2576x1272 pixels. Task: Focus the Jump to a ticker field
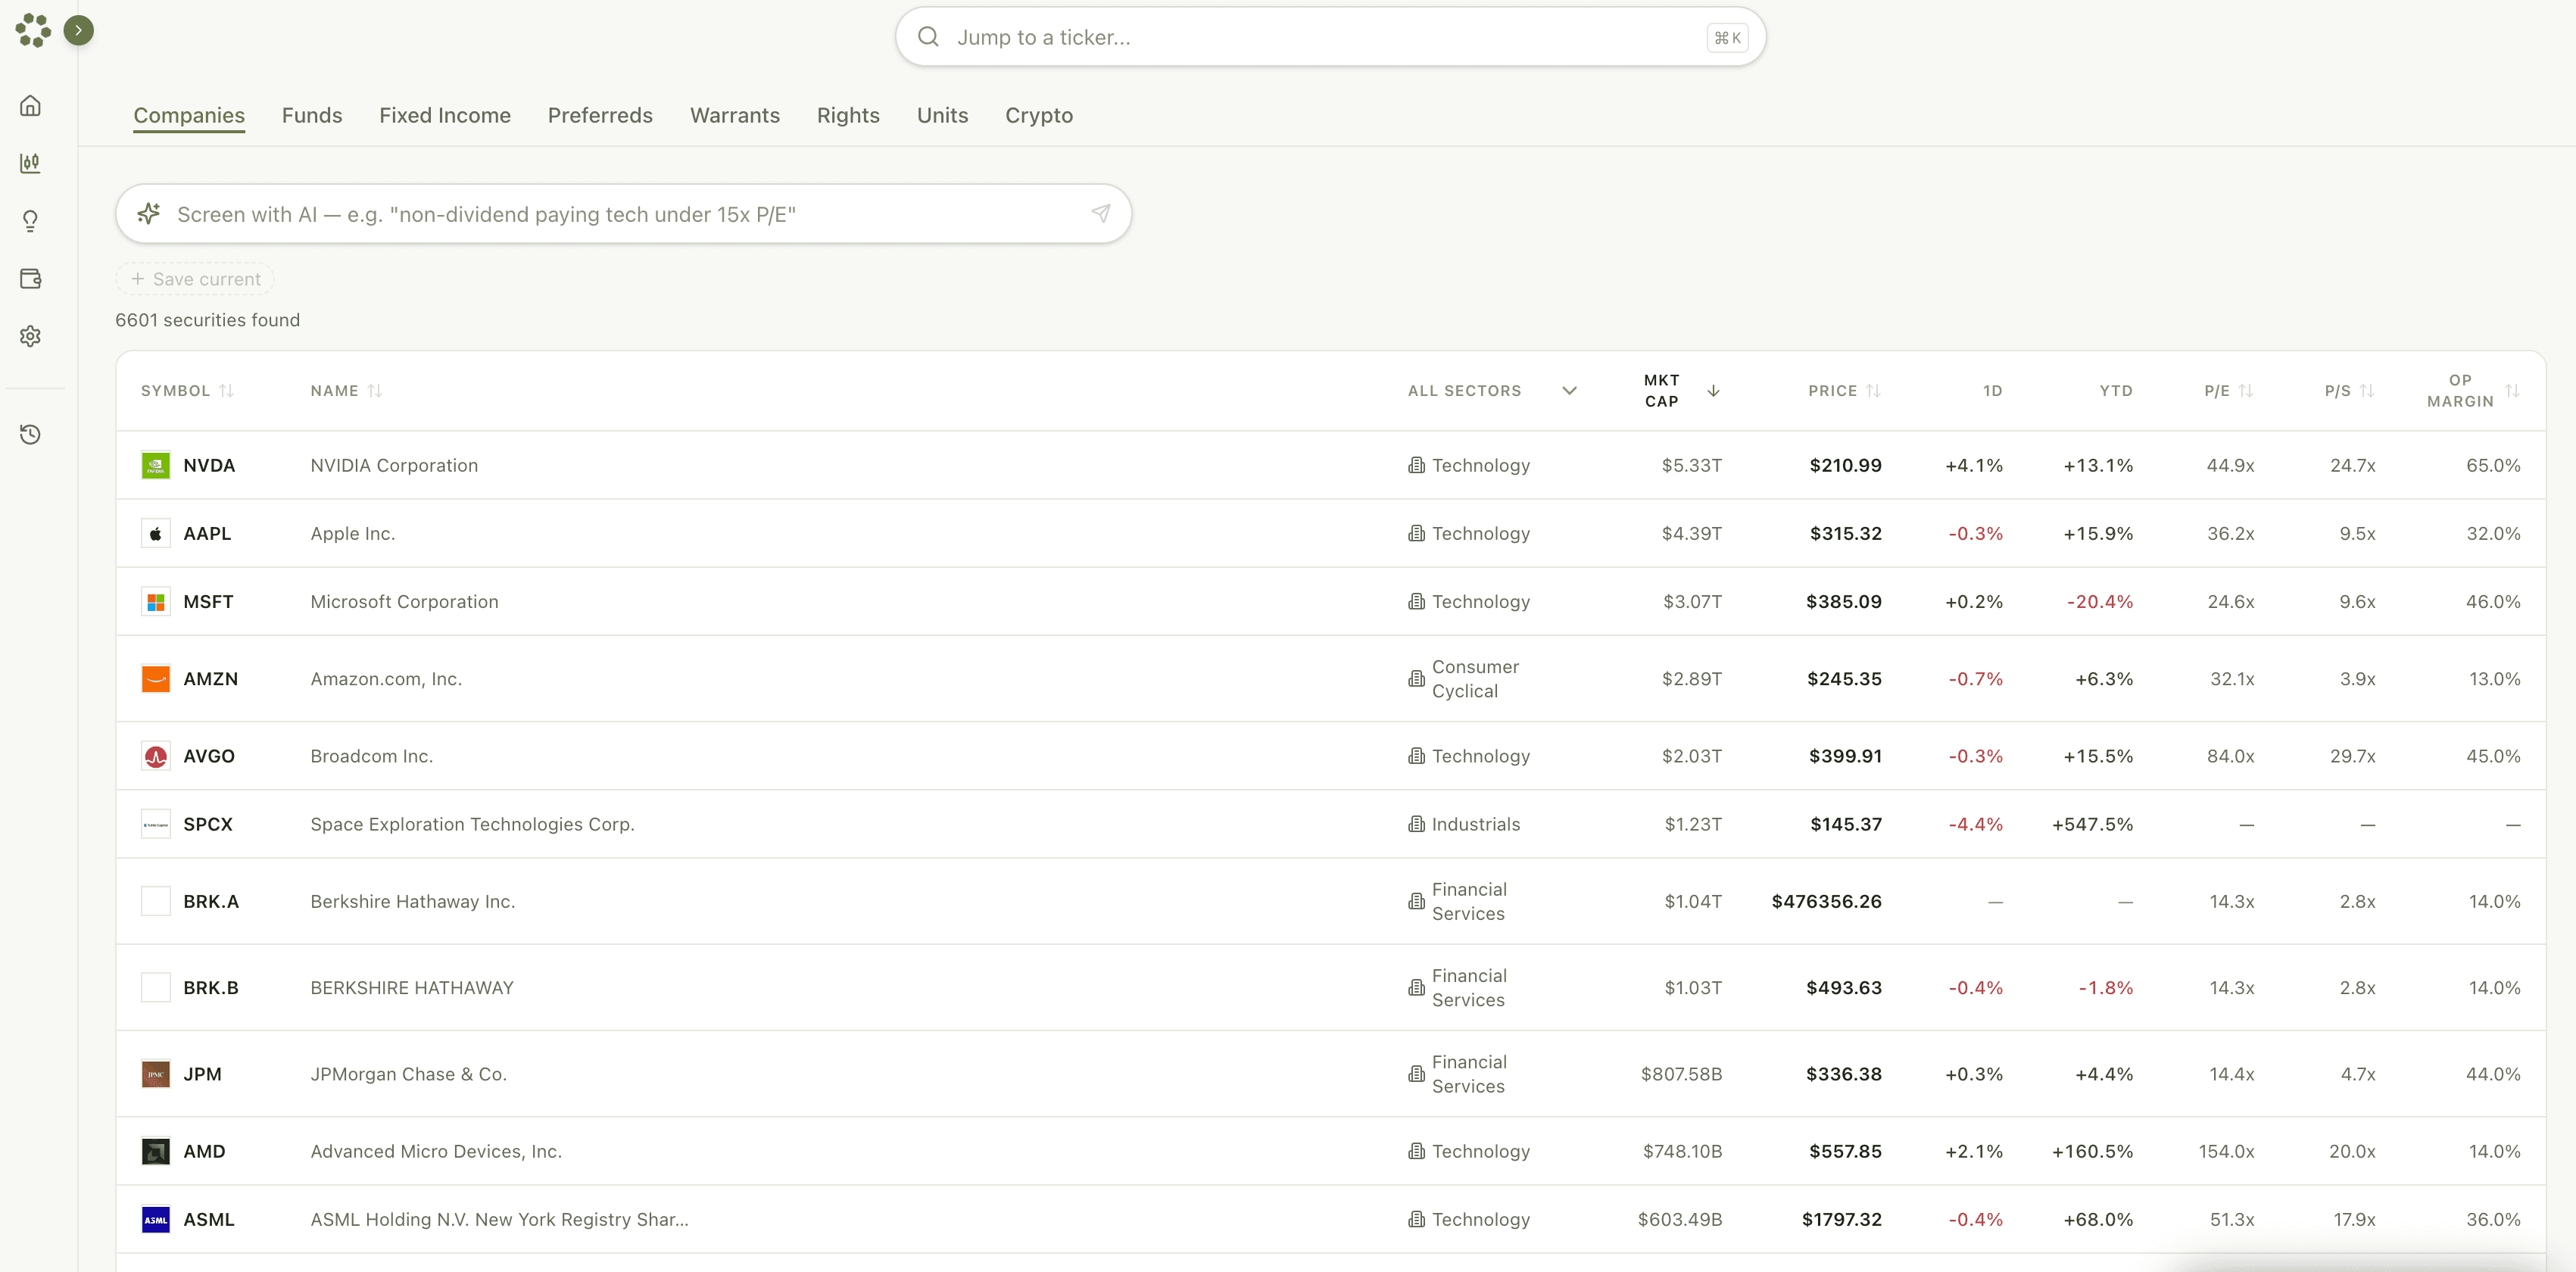tap(1330, 37)
